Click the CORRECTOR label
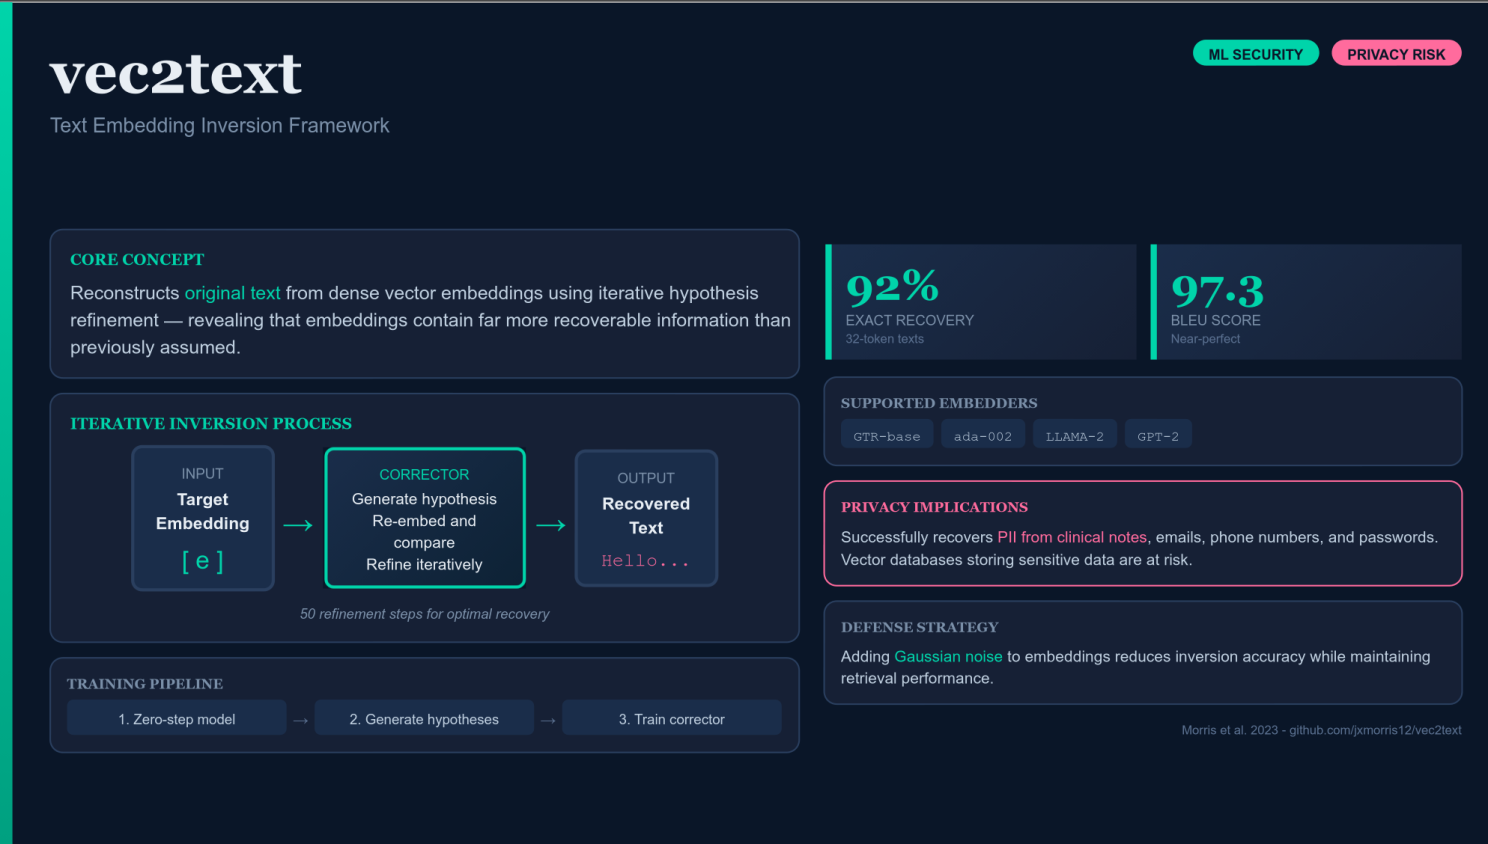Screen dimensions: 1488x844 [x=424, y=475]
